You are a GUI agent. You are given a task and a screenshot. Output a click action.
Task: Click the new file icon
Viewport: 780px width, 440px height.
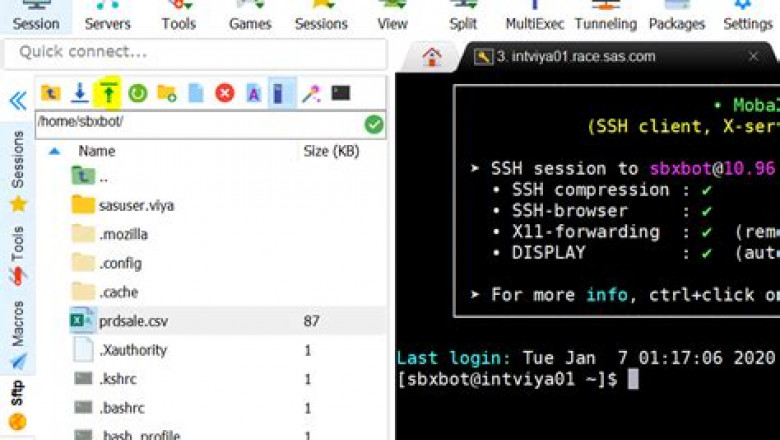point(196,93)
